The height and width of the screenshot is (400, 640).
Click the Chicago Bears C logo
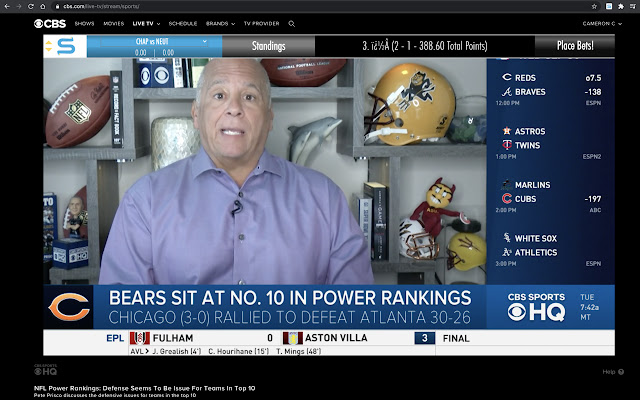click(69, 307)
